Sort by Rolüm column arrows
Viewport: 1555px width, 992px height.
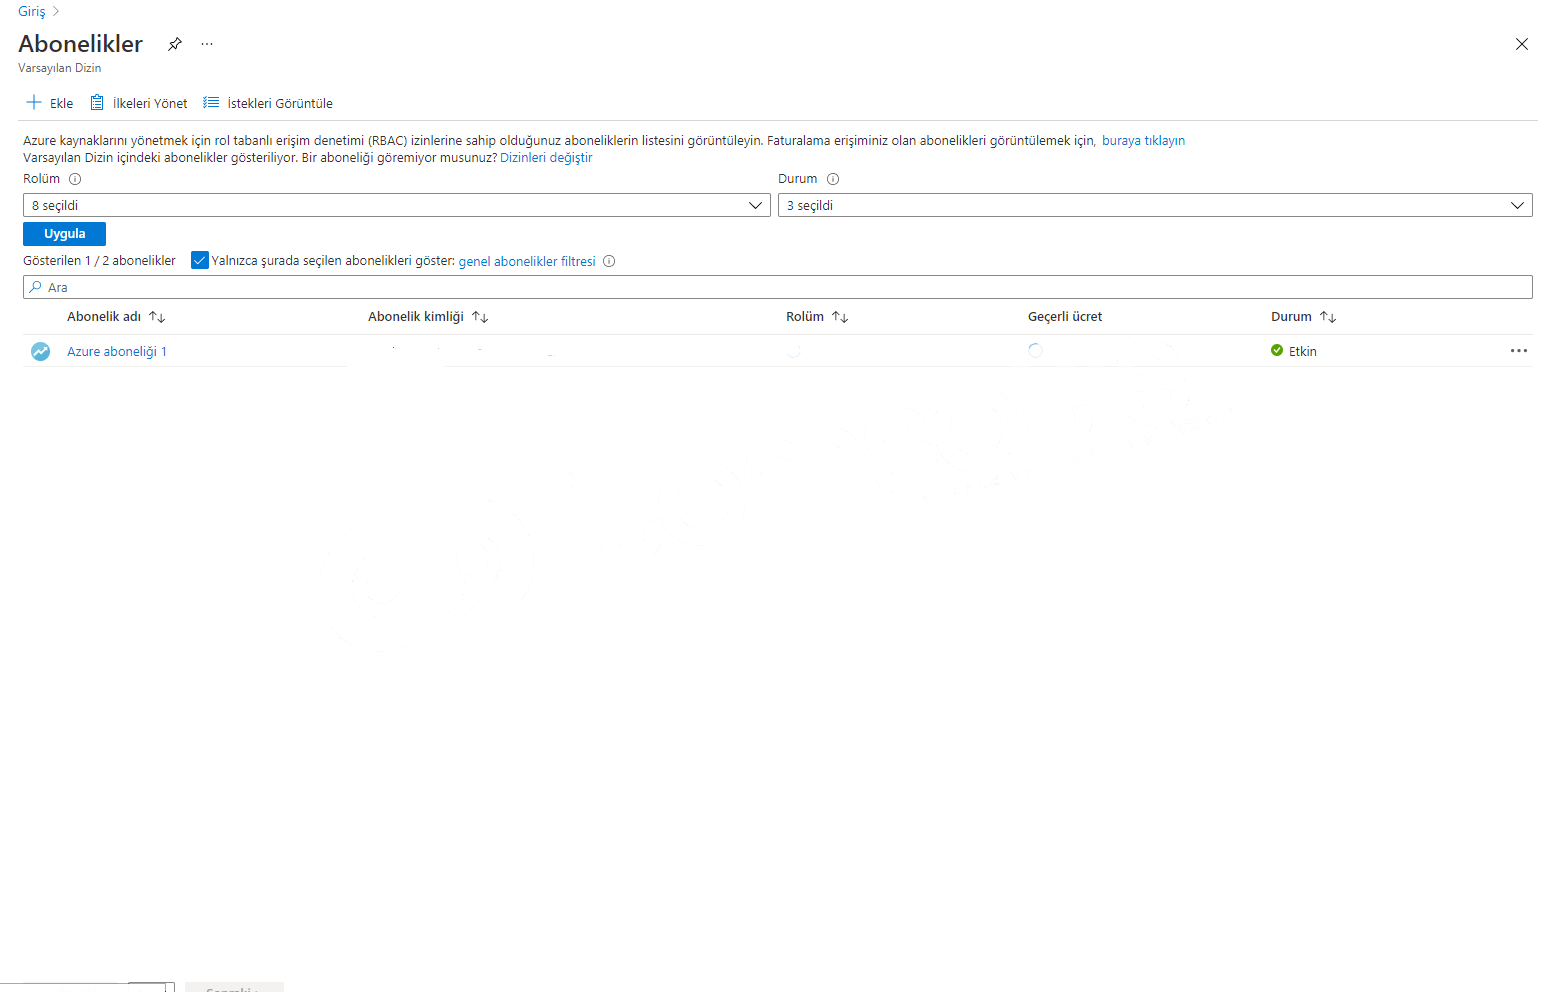[840, 317]
